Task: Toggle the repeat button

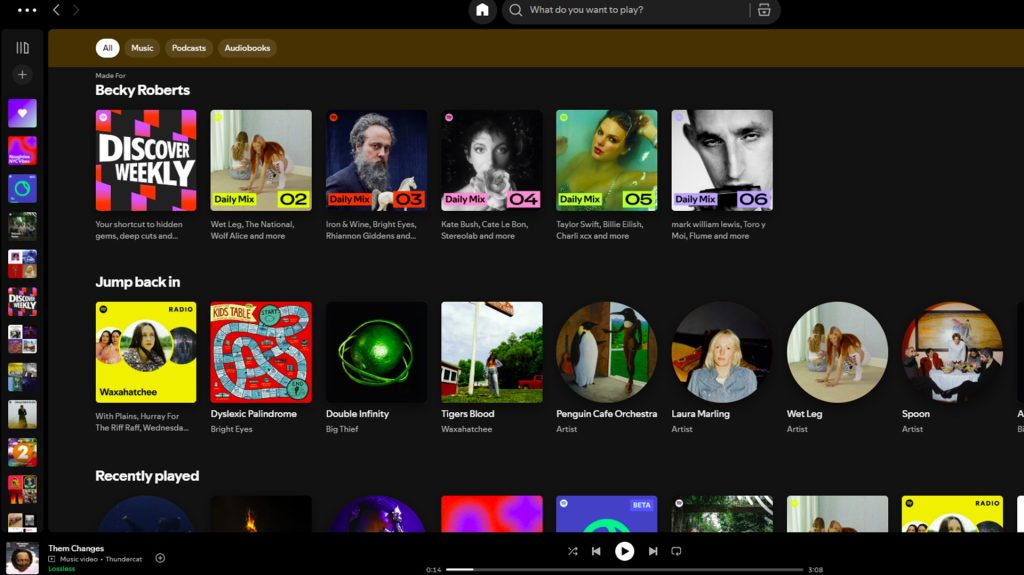Action: 676,551
